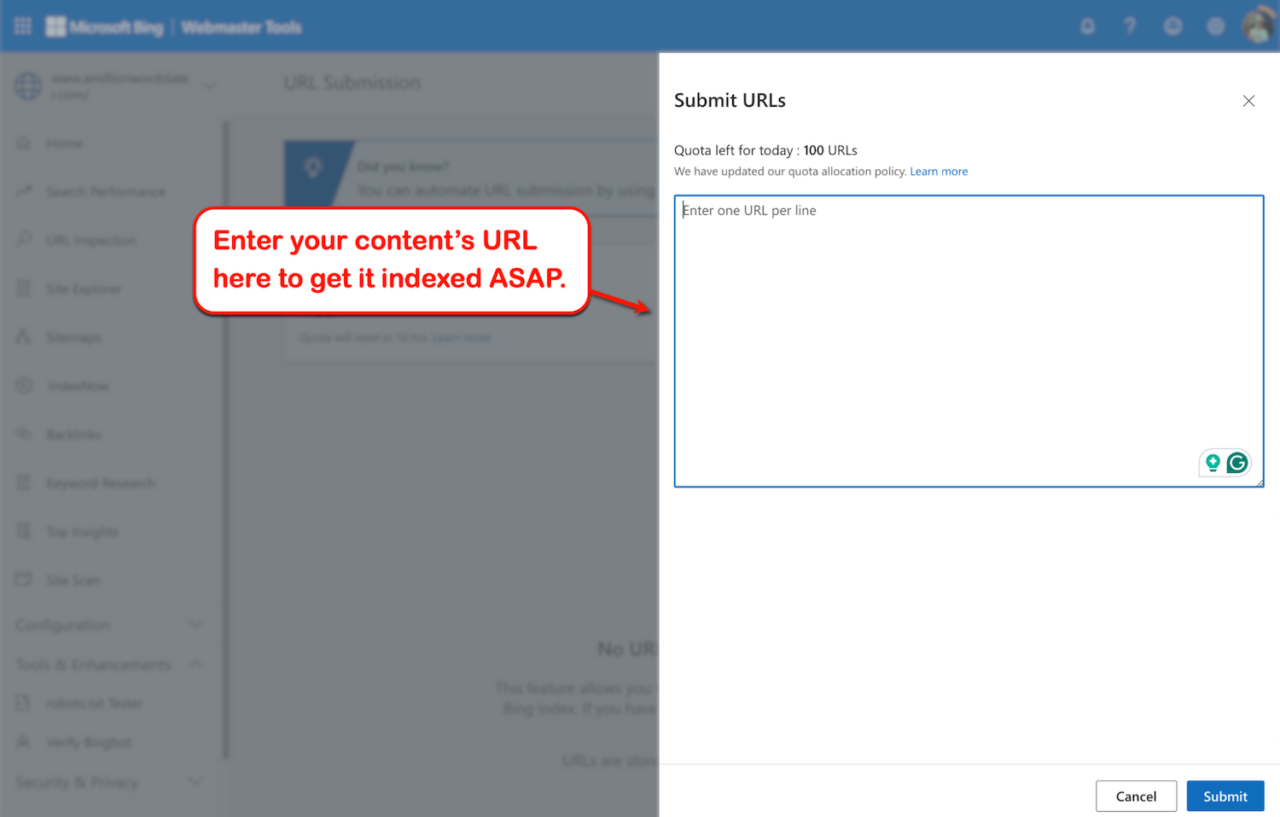
Task: Click the Grammarly icon in the textbox
Action: [x=1237, y=463]
